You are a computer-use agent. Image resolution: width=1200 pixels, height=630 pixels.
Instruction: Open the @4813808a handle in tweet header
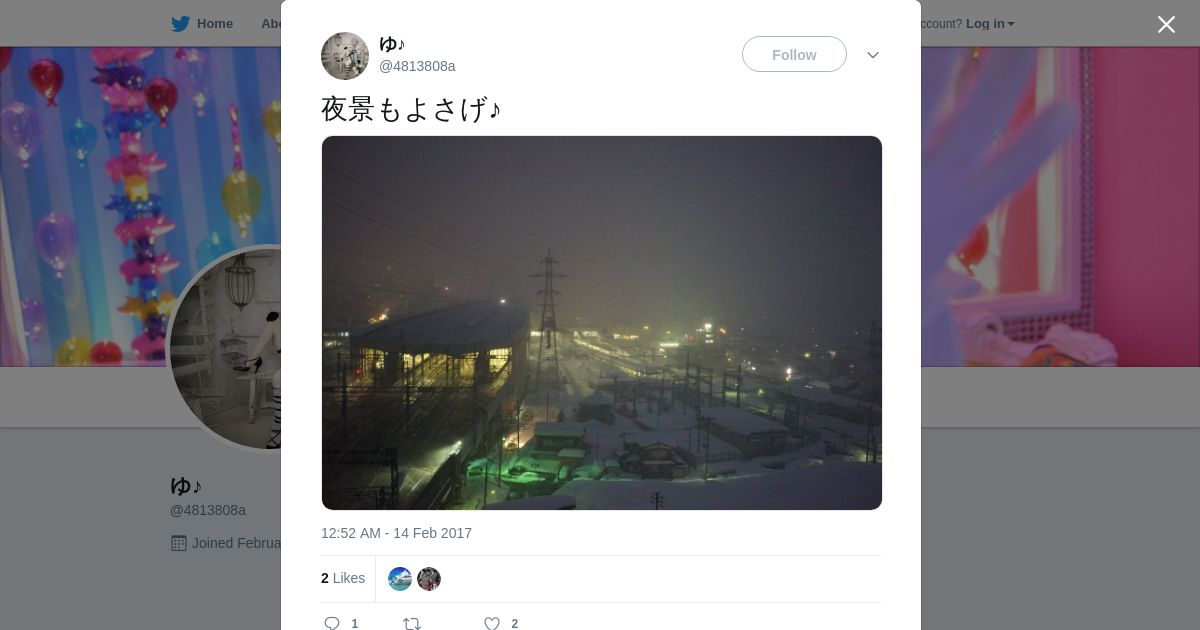click(417, 66)
